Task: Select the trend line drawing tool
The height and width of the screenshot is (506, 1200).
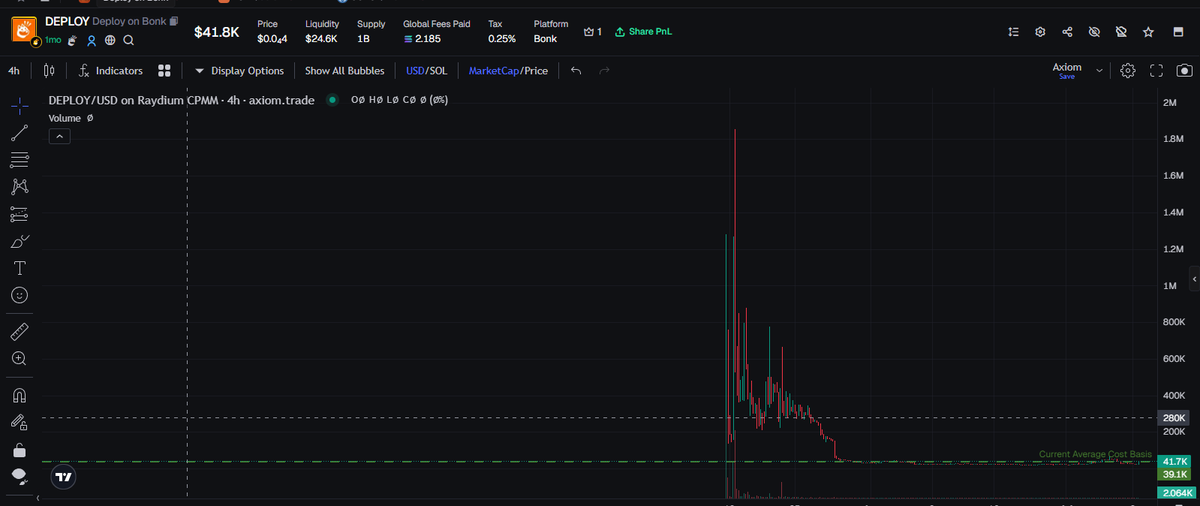Action: (x=19, y=132)
